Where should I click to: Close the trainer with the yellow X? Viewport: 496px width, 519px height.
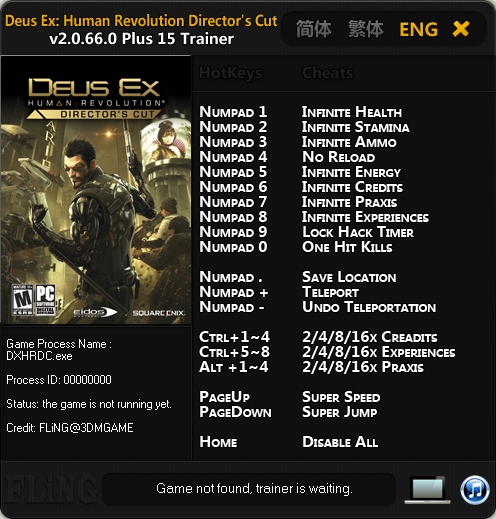click(461, 29)
